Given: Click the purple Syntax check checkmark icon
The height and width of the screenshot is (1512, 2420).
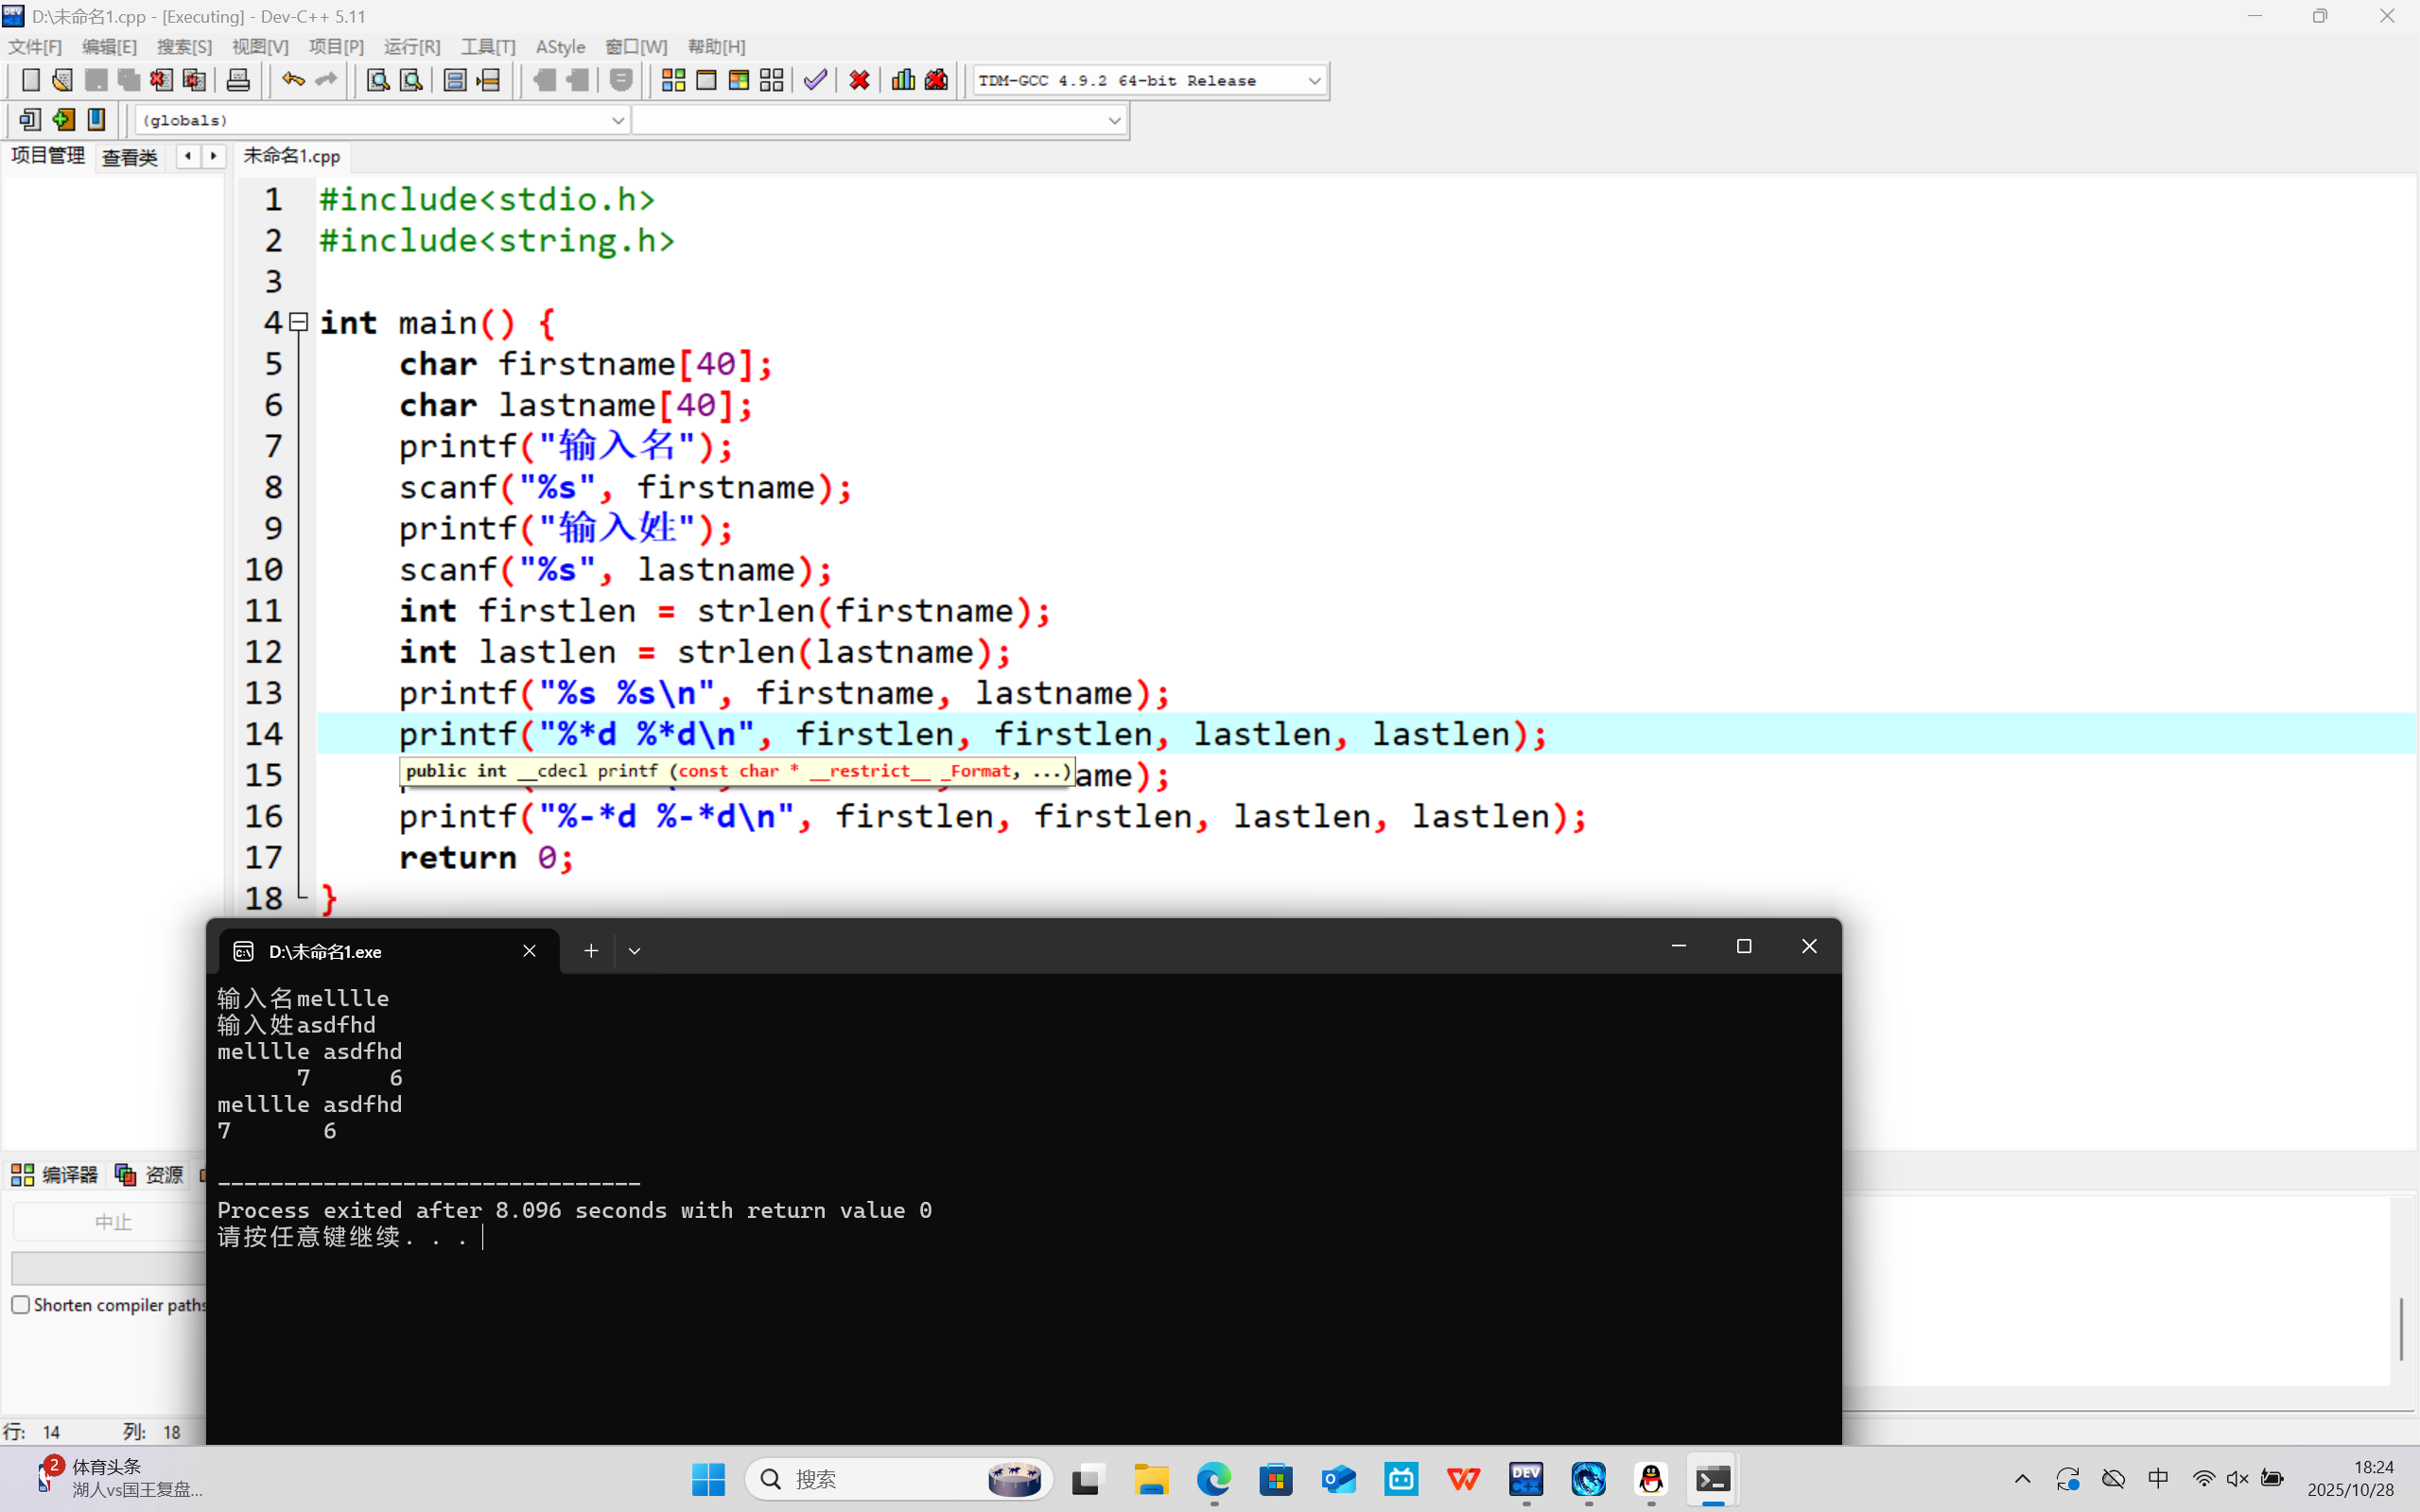Looking at the screenshot, I should pyautogui.click(x=815, y=80).
